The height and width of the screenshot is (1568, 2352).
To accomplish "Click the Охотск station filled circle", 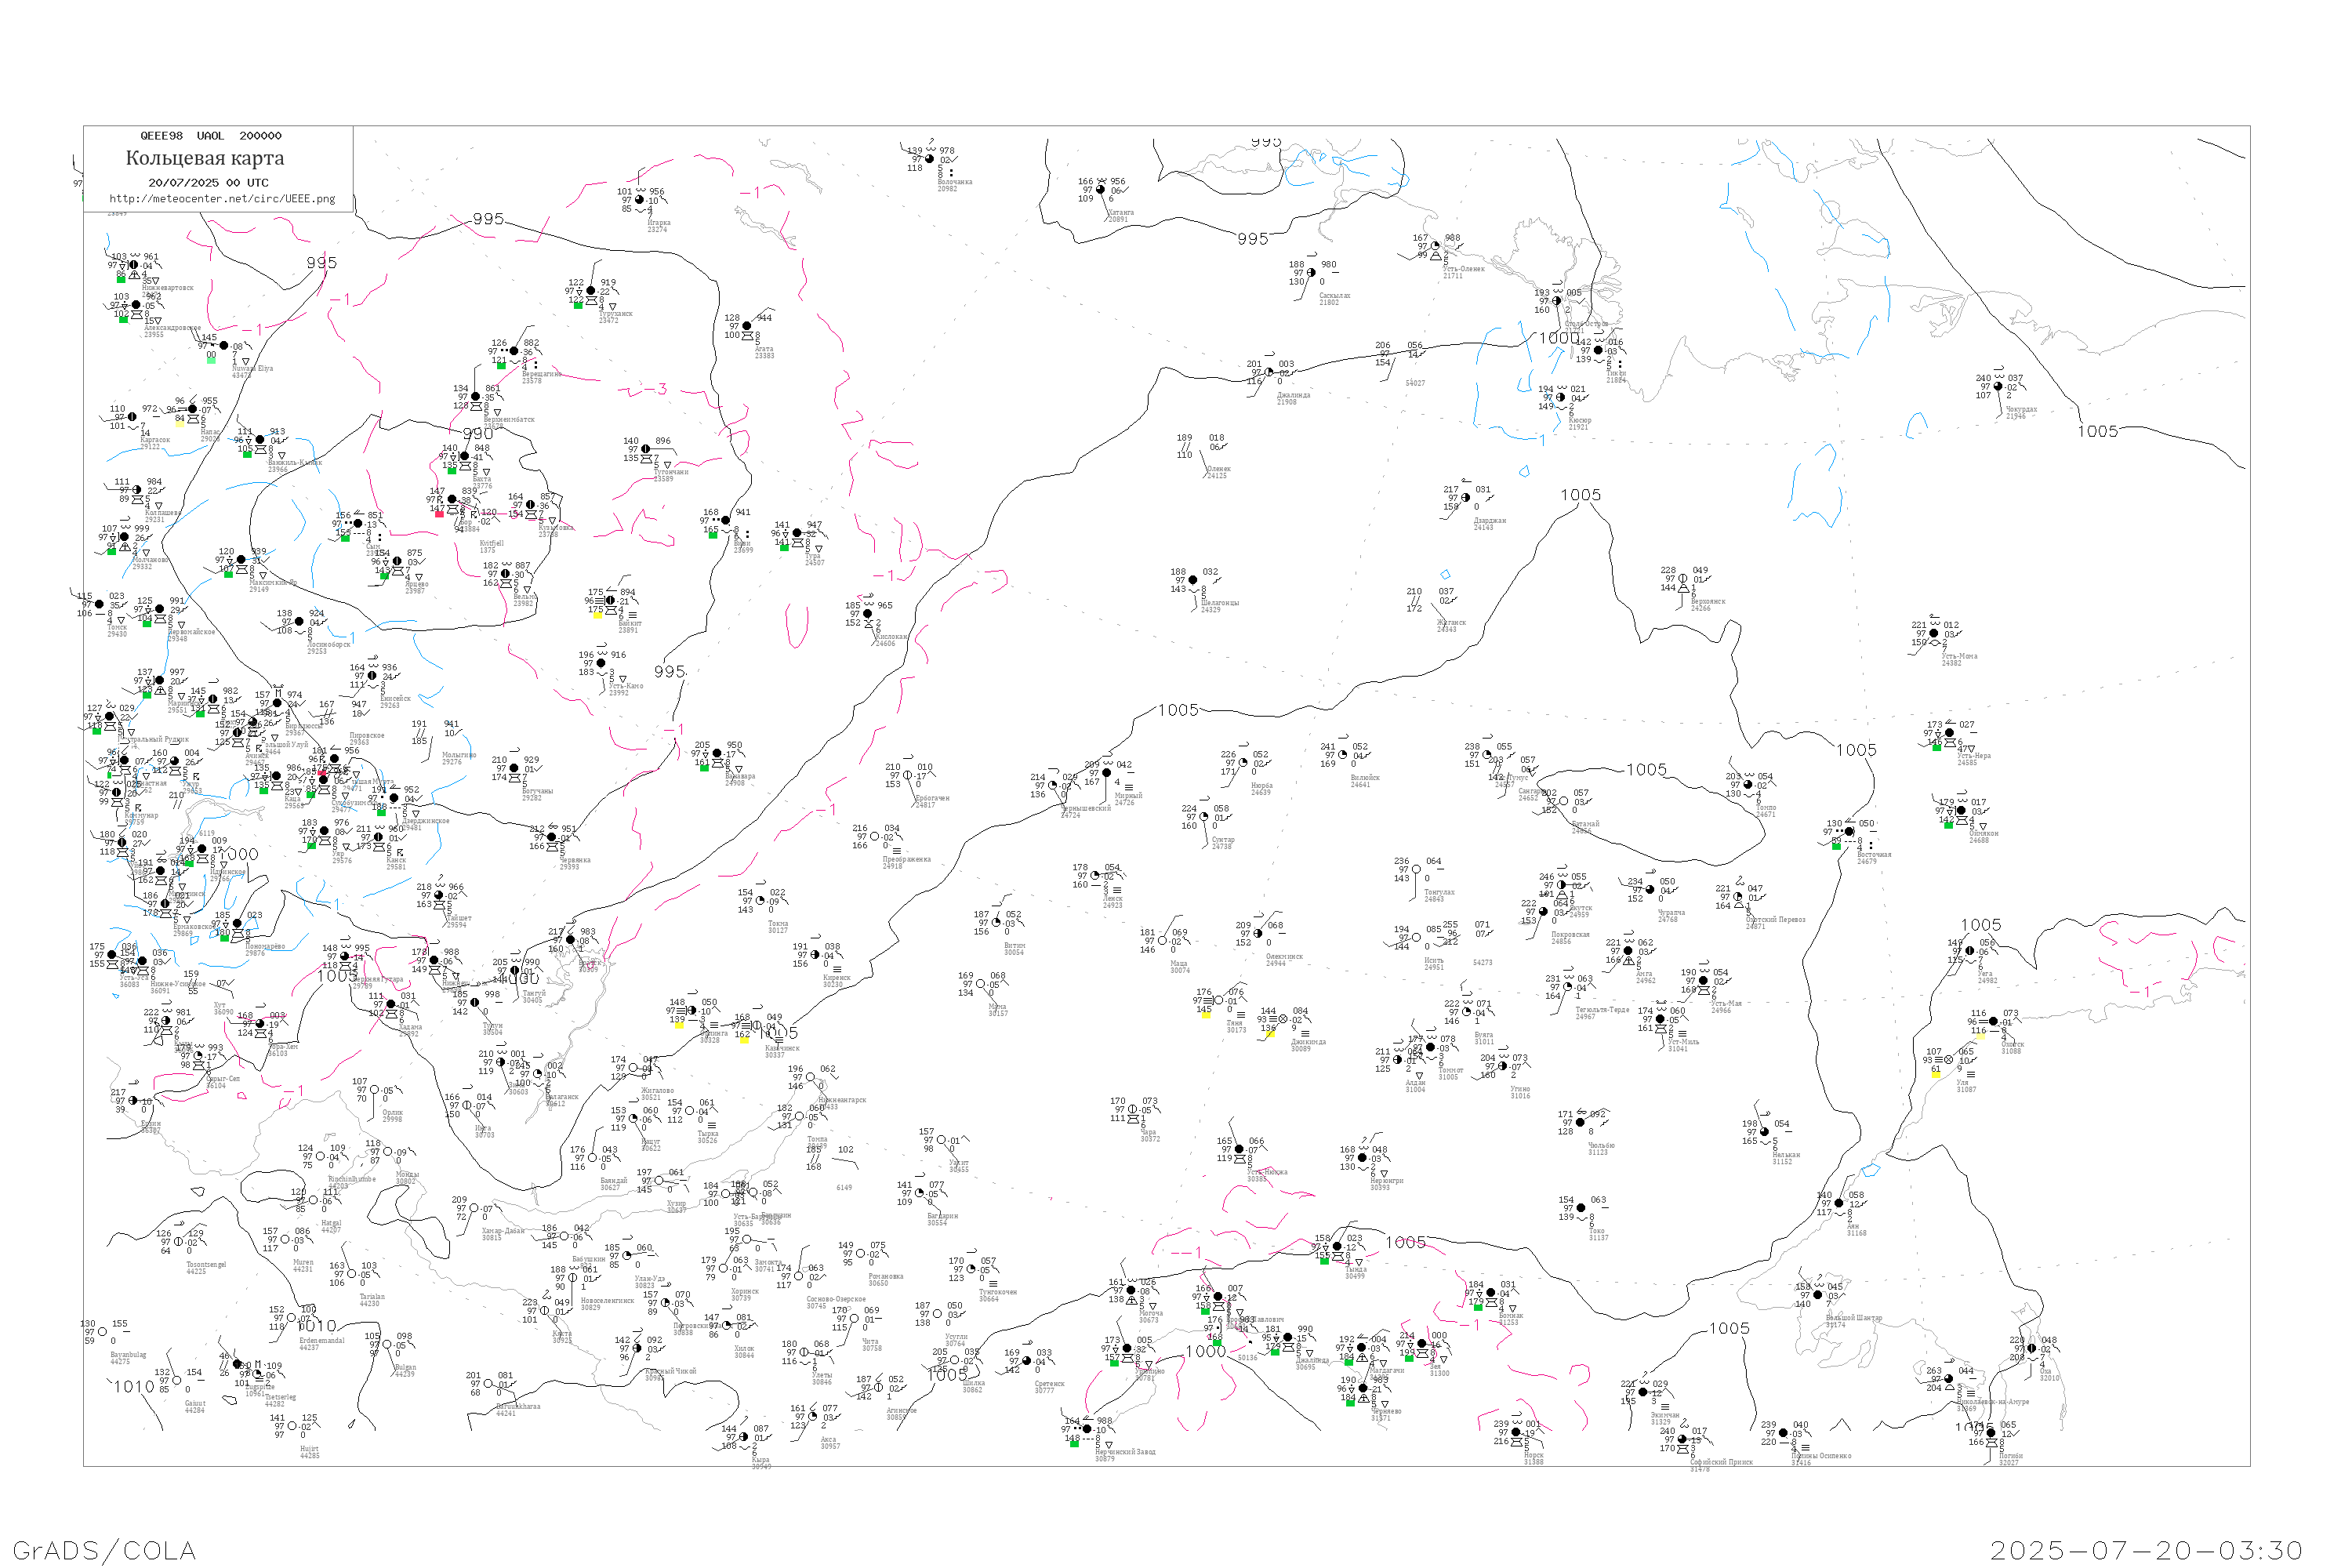I will coord(1993,1022).
